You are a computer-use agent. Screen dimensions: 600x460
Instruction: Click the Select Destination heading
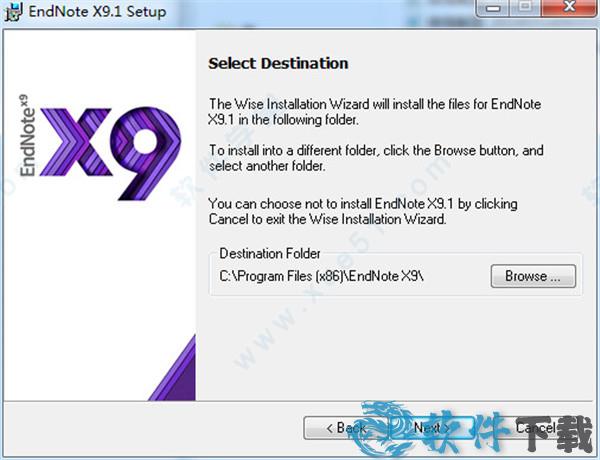278,64
